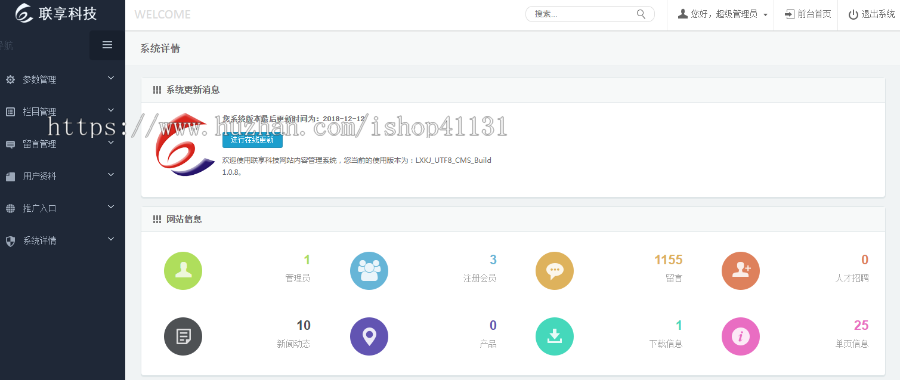Click the user avatar icon by 您好
Viewport: 900px width, 380px height.
click(x=682, y=14)
